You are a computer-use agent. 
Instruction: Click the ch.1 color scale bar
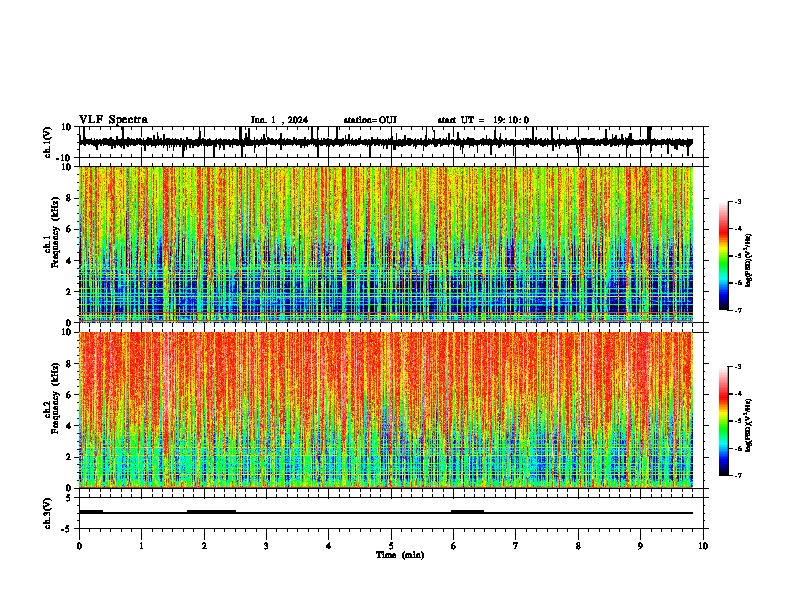coord(723,256)
